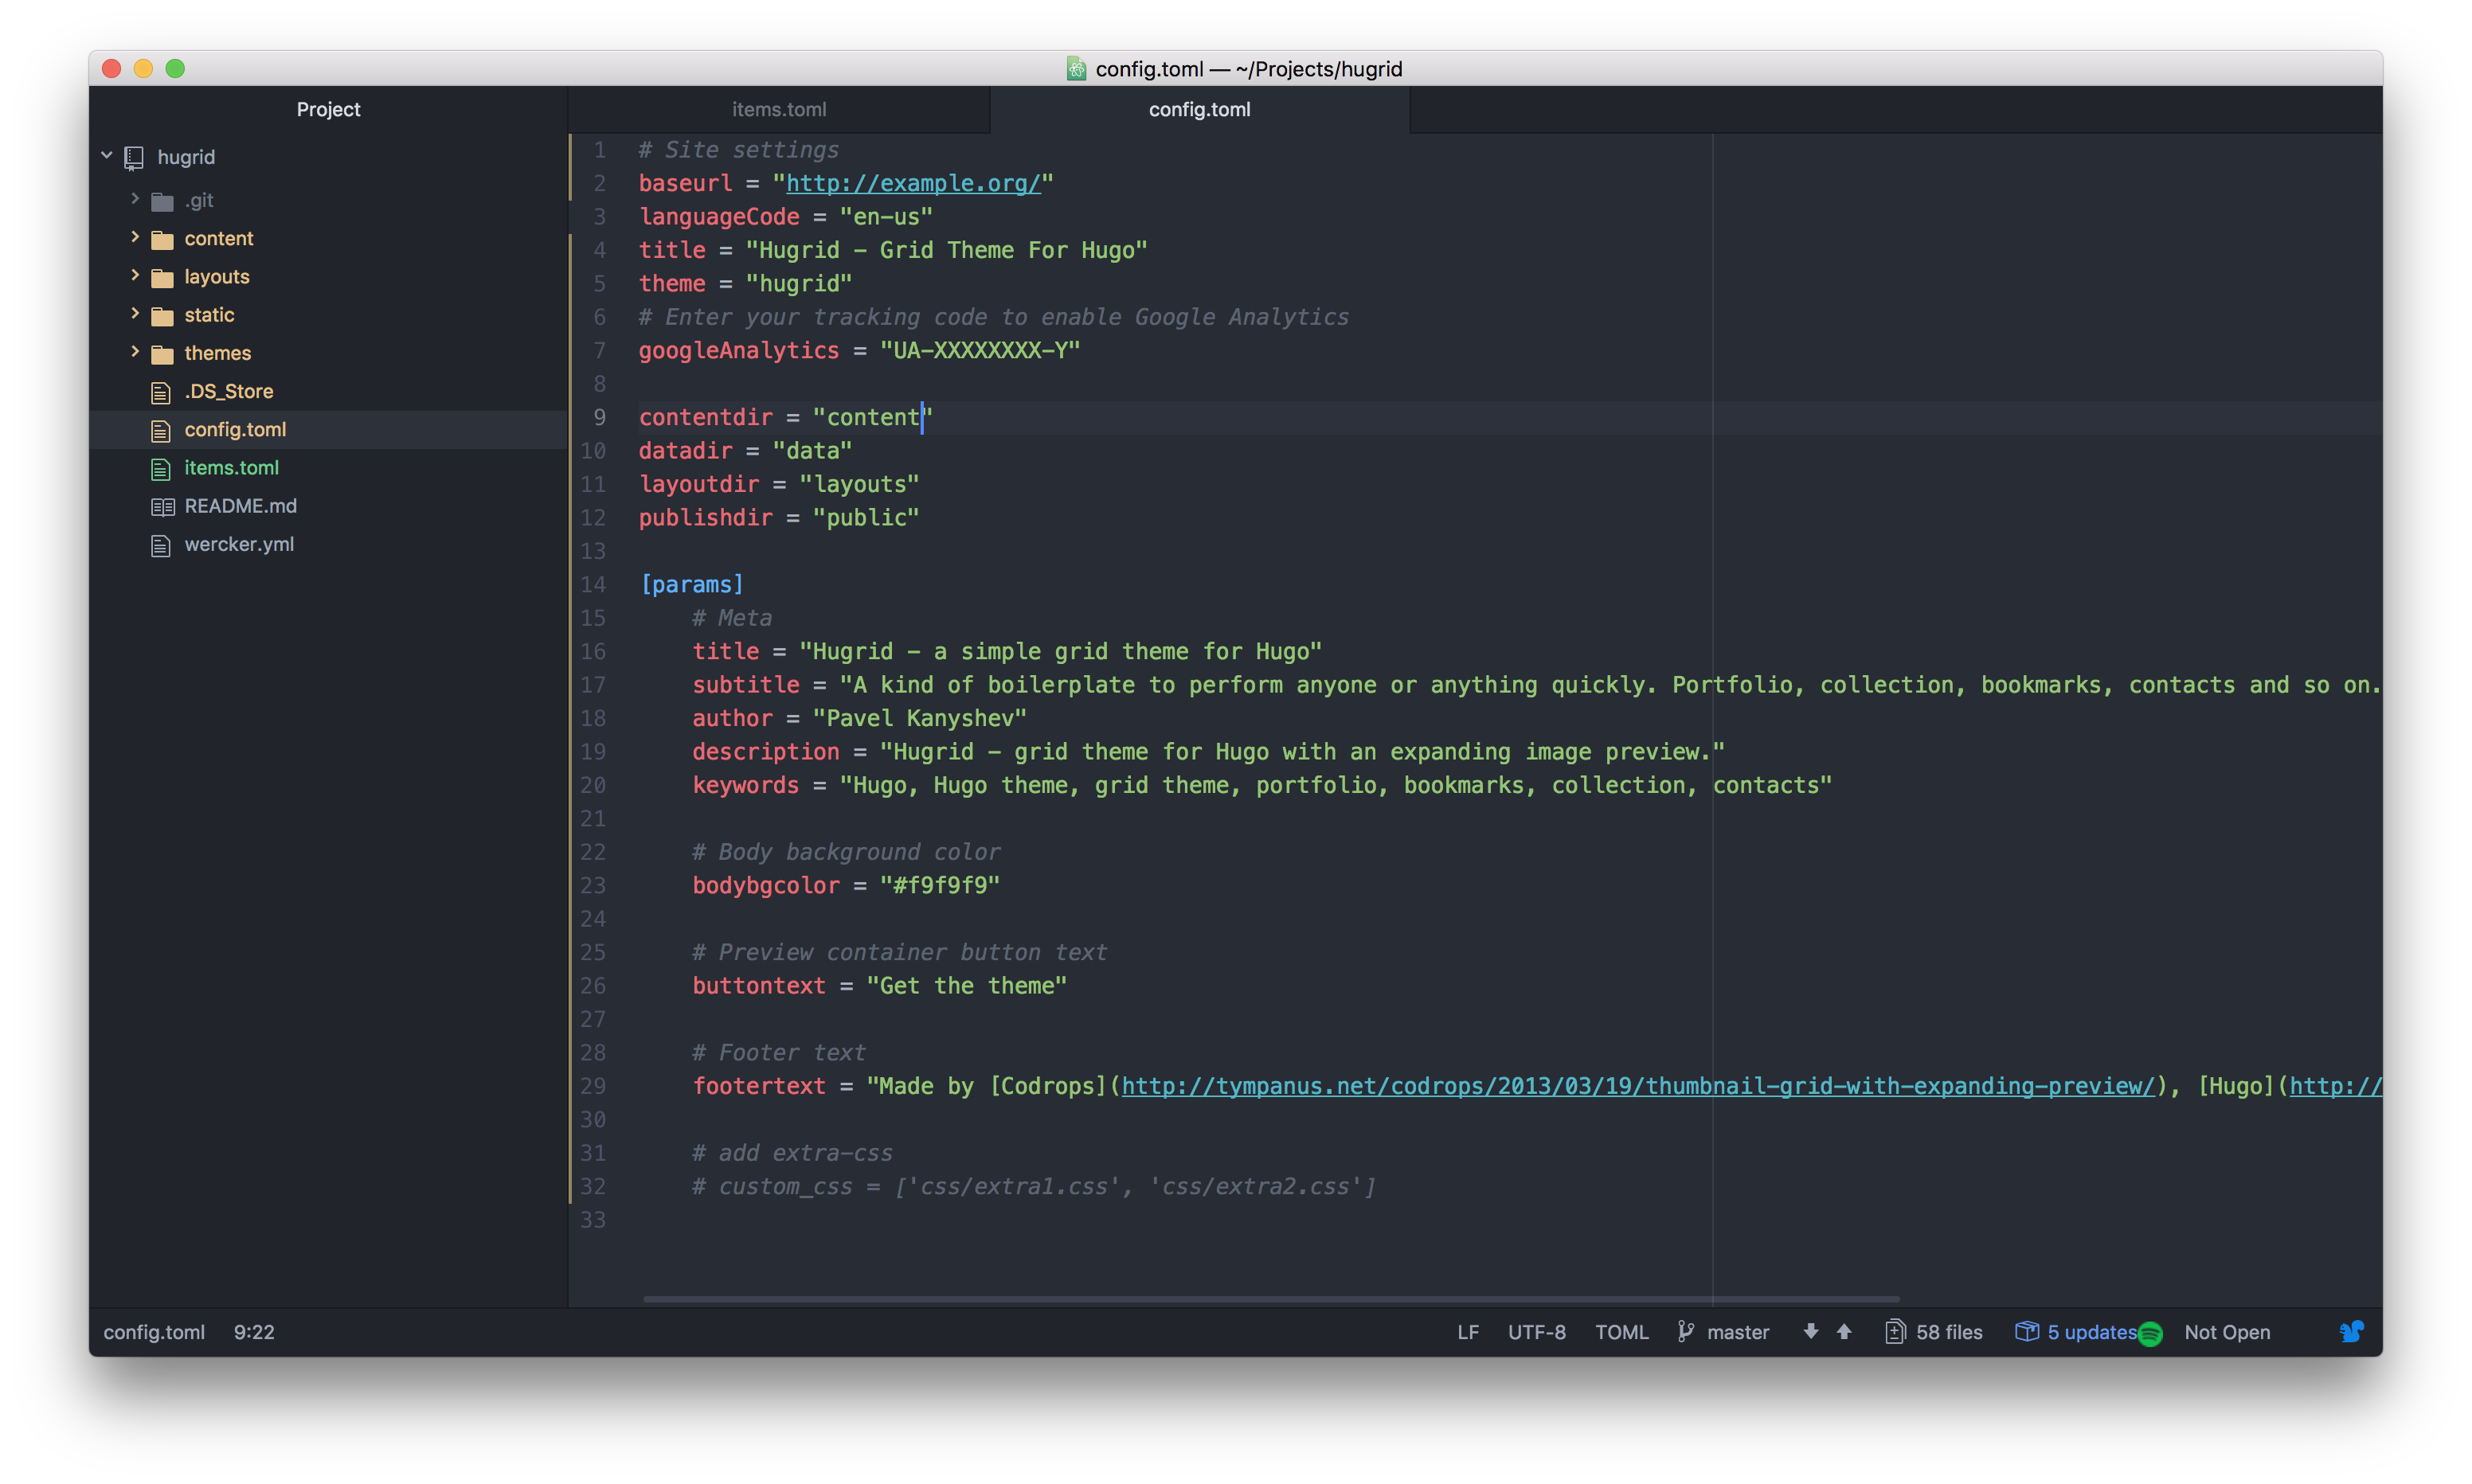Viewport: 2472px width, 1484px height.
Task: Select the config.toml editor tab
Action: (x=1200, y=110)
